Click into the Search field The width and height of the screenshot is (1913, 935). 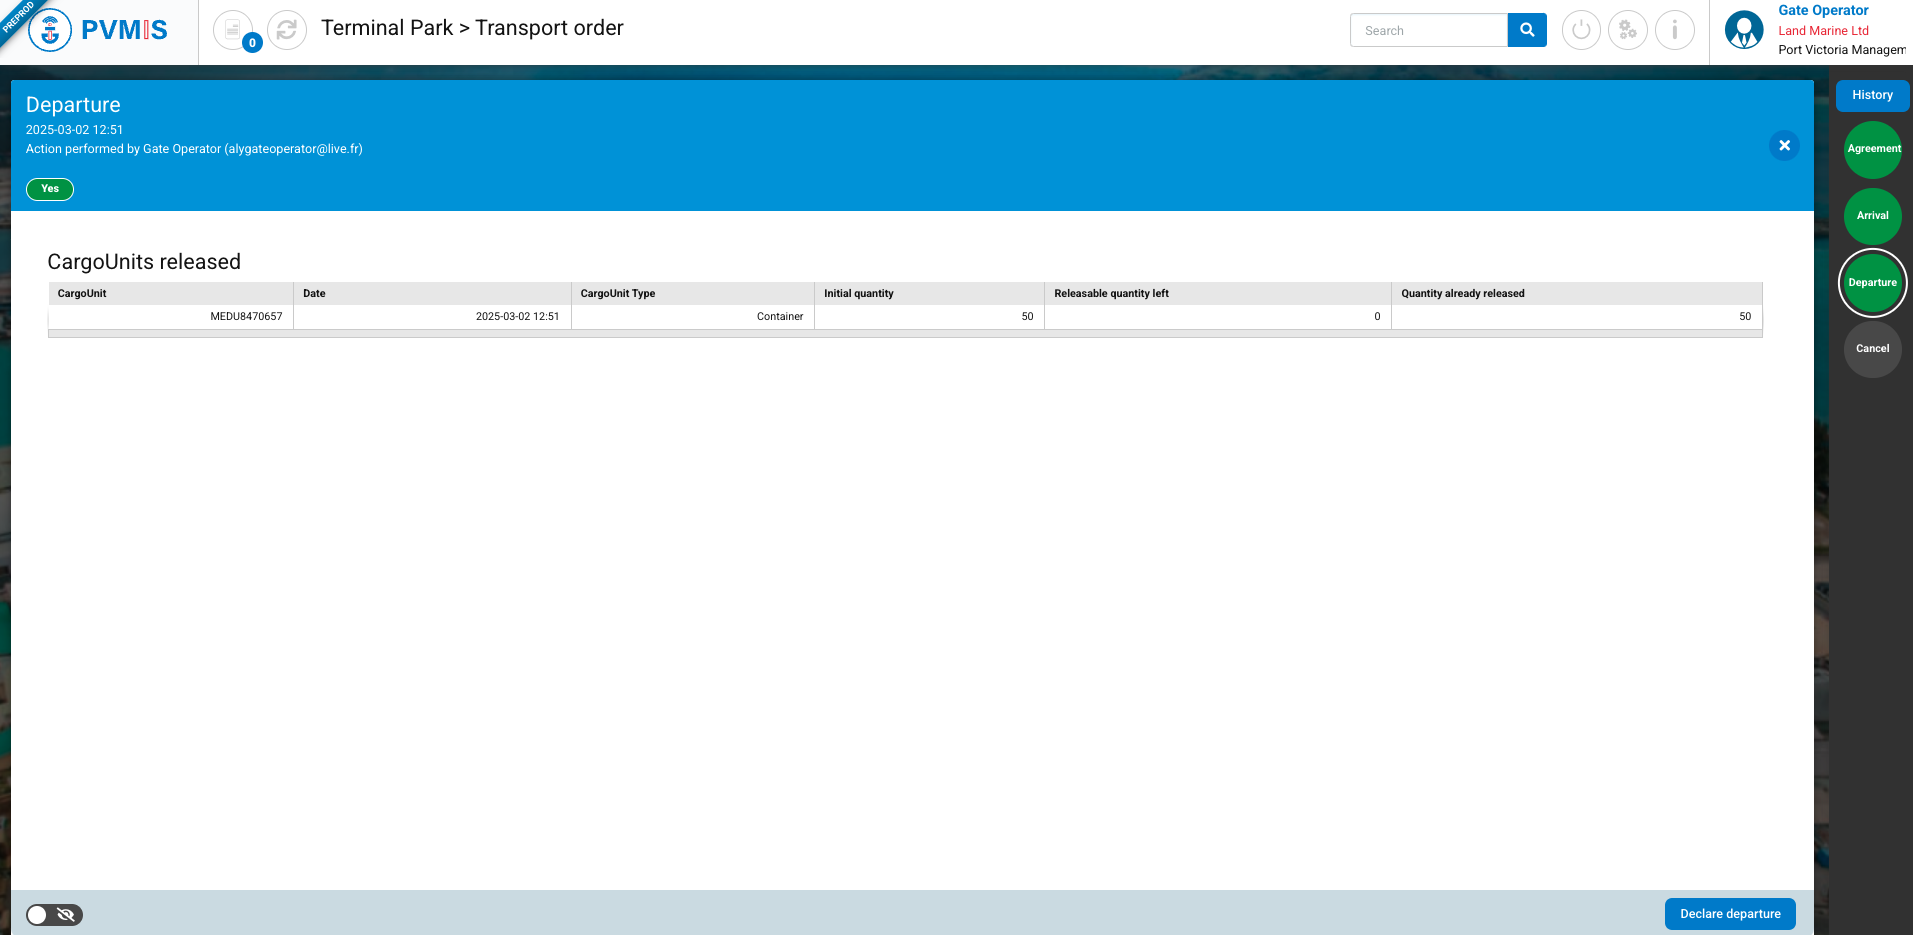point(1428,30)
